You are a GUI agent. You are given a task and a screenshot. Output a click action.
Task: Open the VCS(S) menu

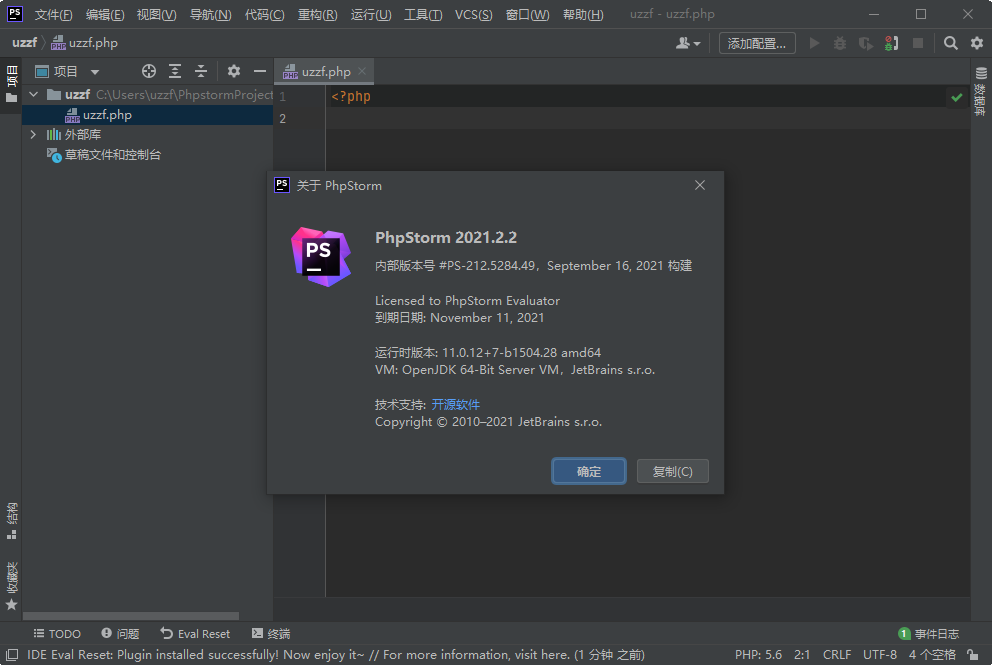pos(473,15)
